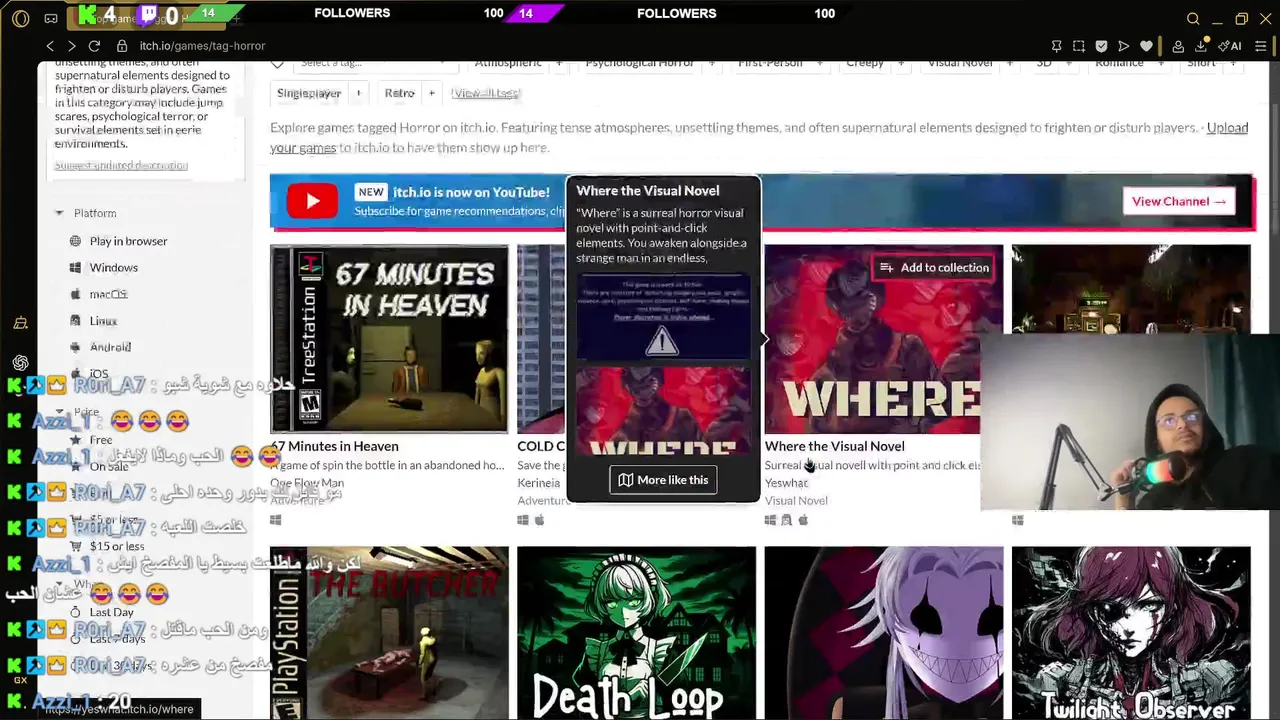
Task: Filter by macOS platform
Action: pos(99,294)
